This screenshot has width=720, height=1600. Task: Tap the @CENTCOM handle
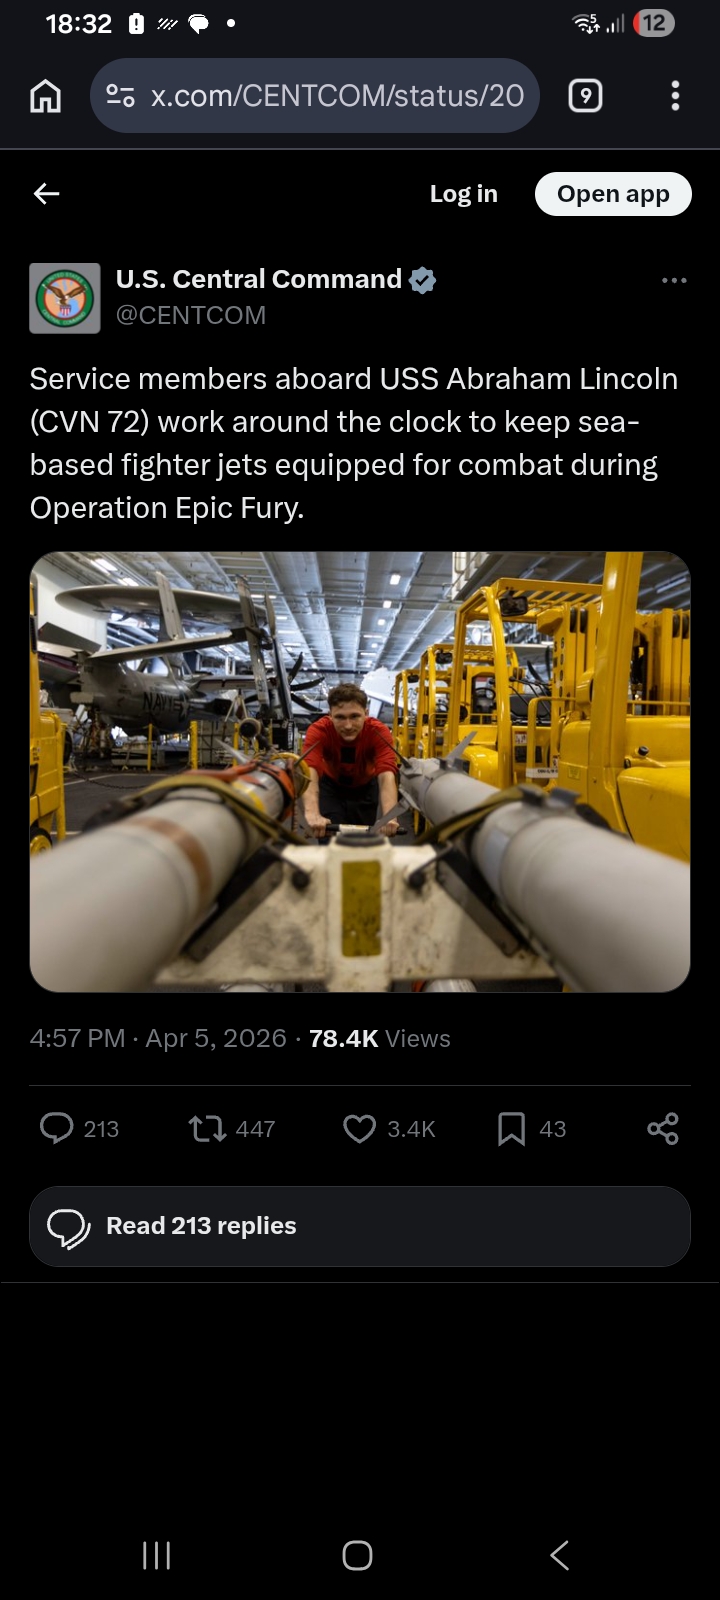[x=191, y=315]
